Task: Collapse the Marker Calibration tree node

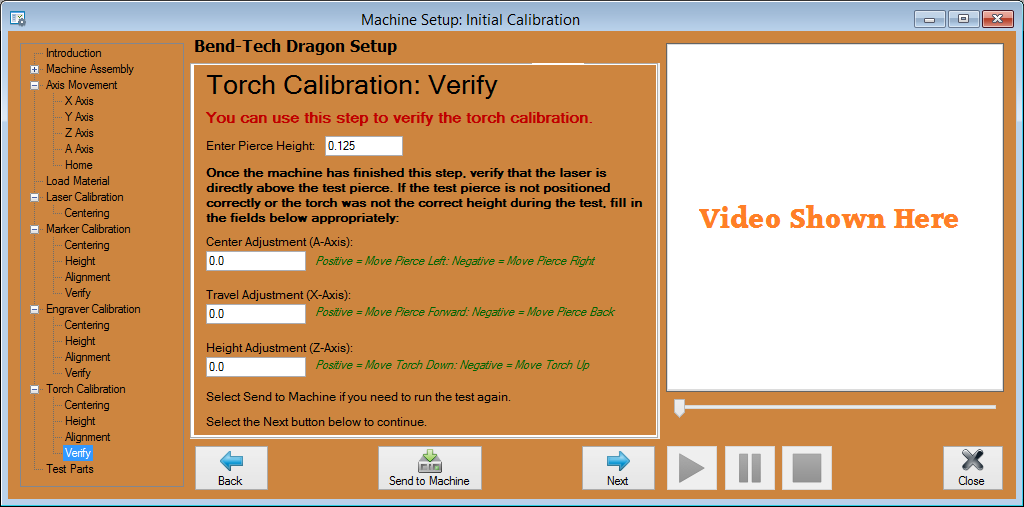Action: [x=34, y=229]
